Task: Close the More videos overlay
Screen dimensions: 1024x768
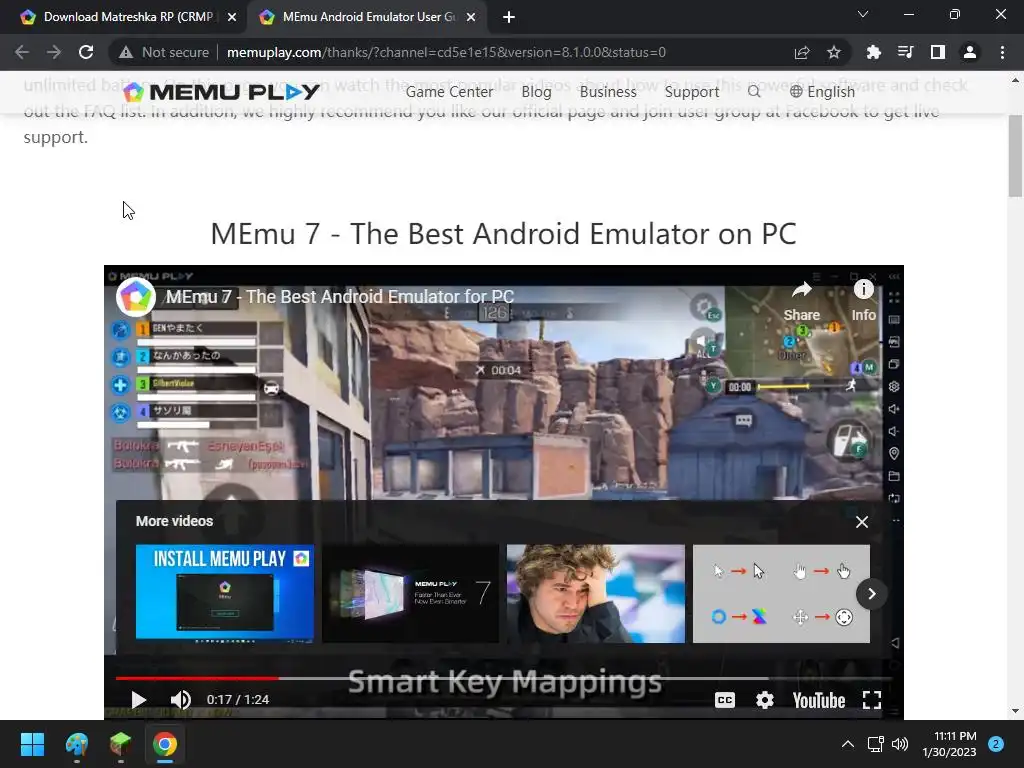Action: [x=862, y=522]
